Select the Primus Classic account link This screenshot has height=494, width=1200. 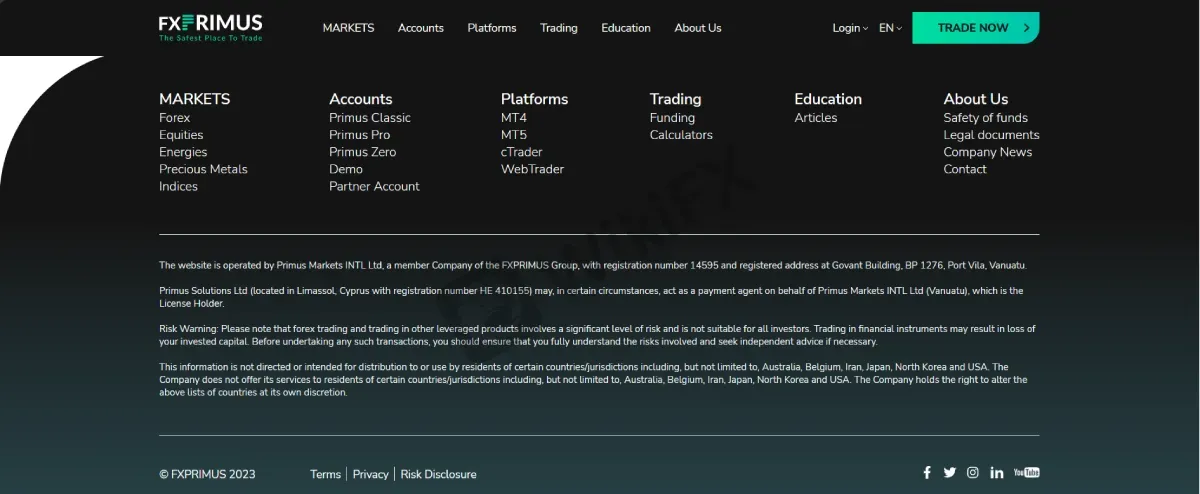click(x=370, y=118)
